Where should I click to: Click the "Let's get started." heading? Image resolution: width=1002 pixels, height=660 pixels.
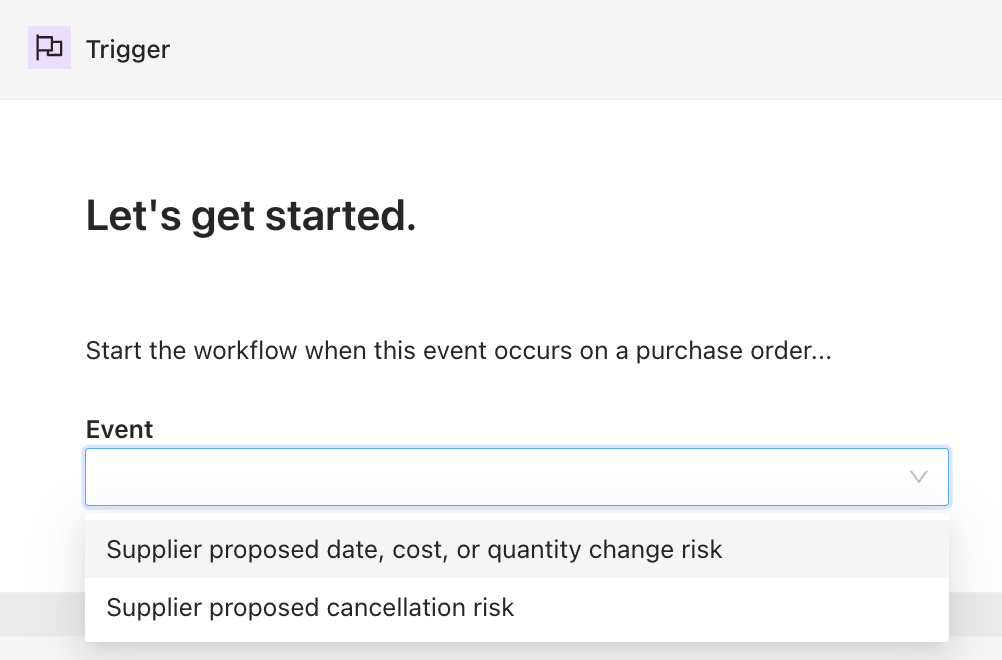(251, 216)
